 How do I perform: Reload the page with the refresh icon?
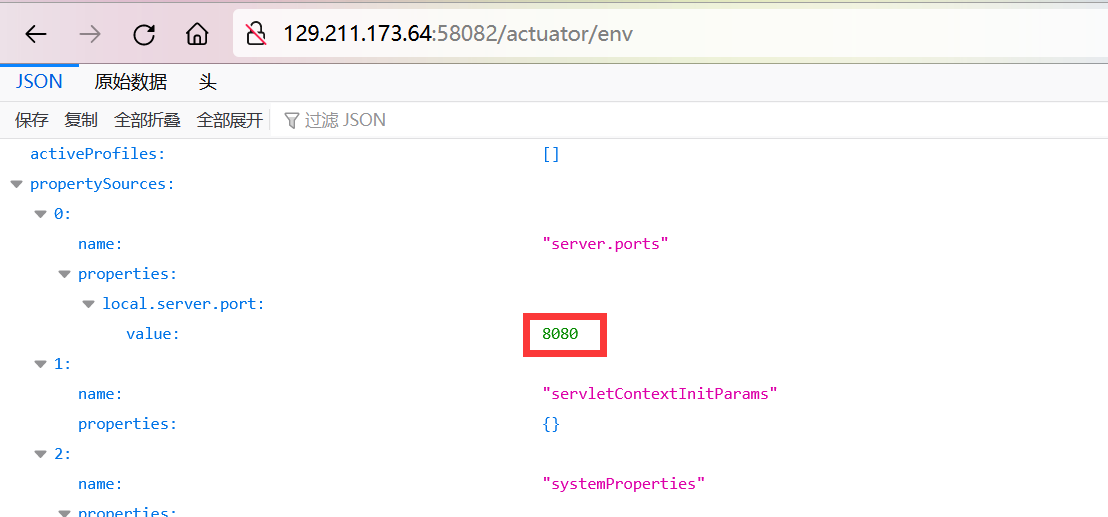[144, 34]
